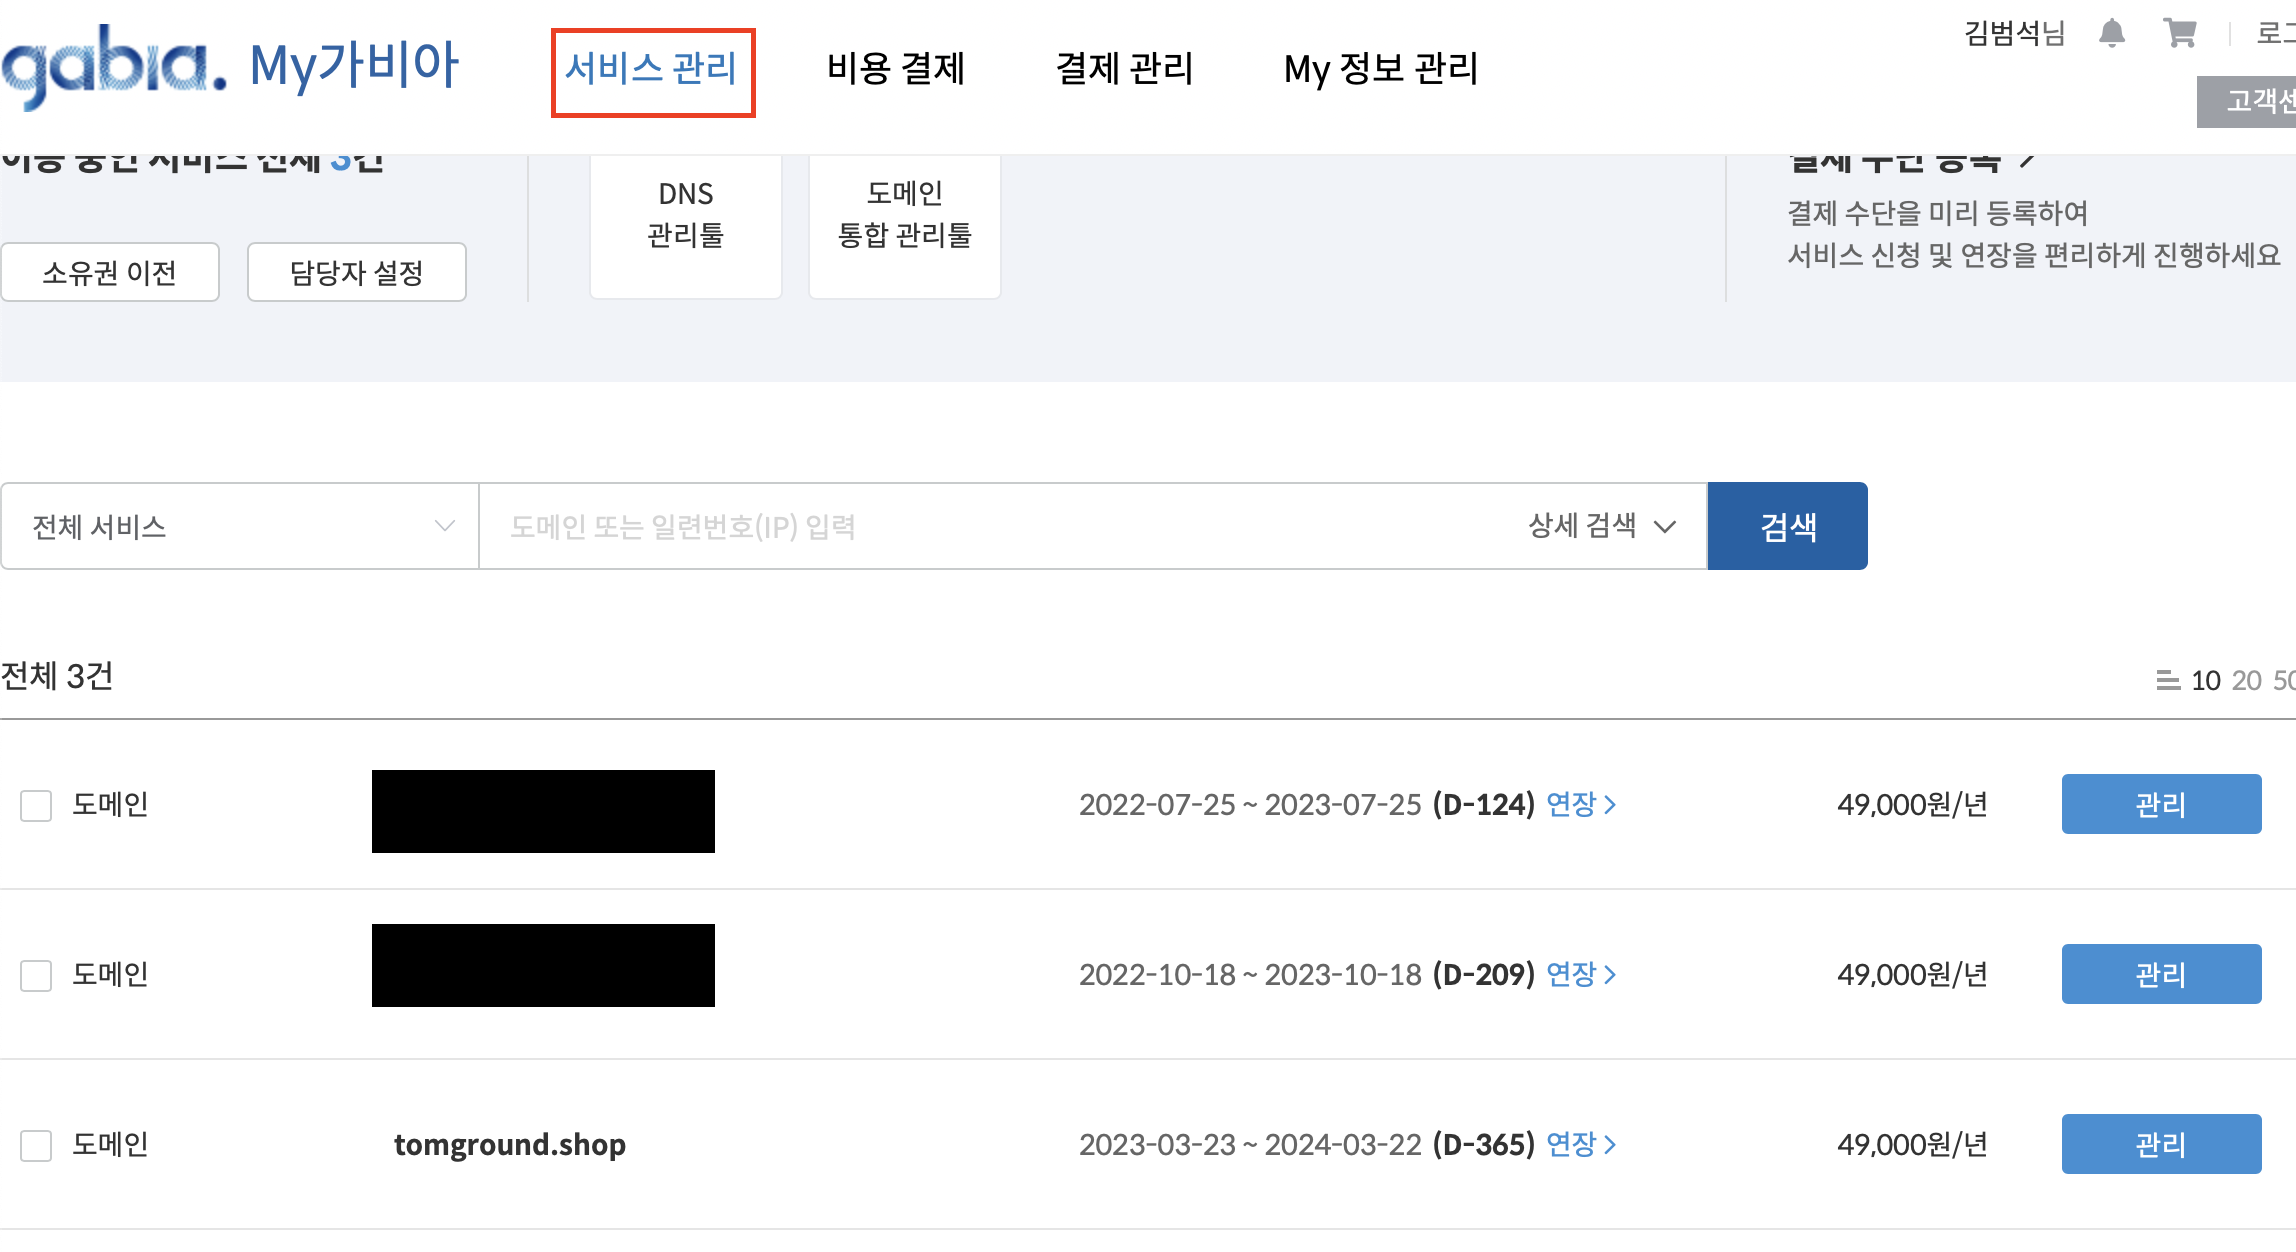The width and height of the screenshot is (2296, 1252).
Task: Click the 소유권 이전 button
Action: pyautogui.click(x=110, y=272)
